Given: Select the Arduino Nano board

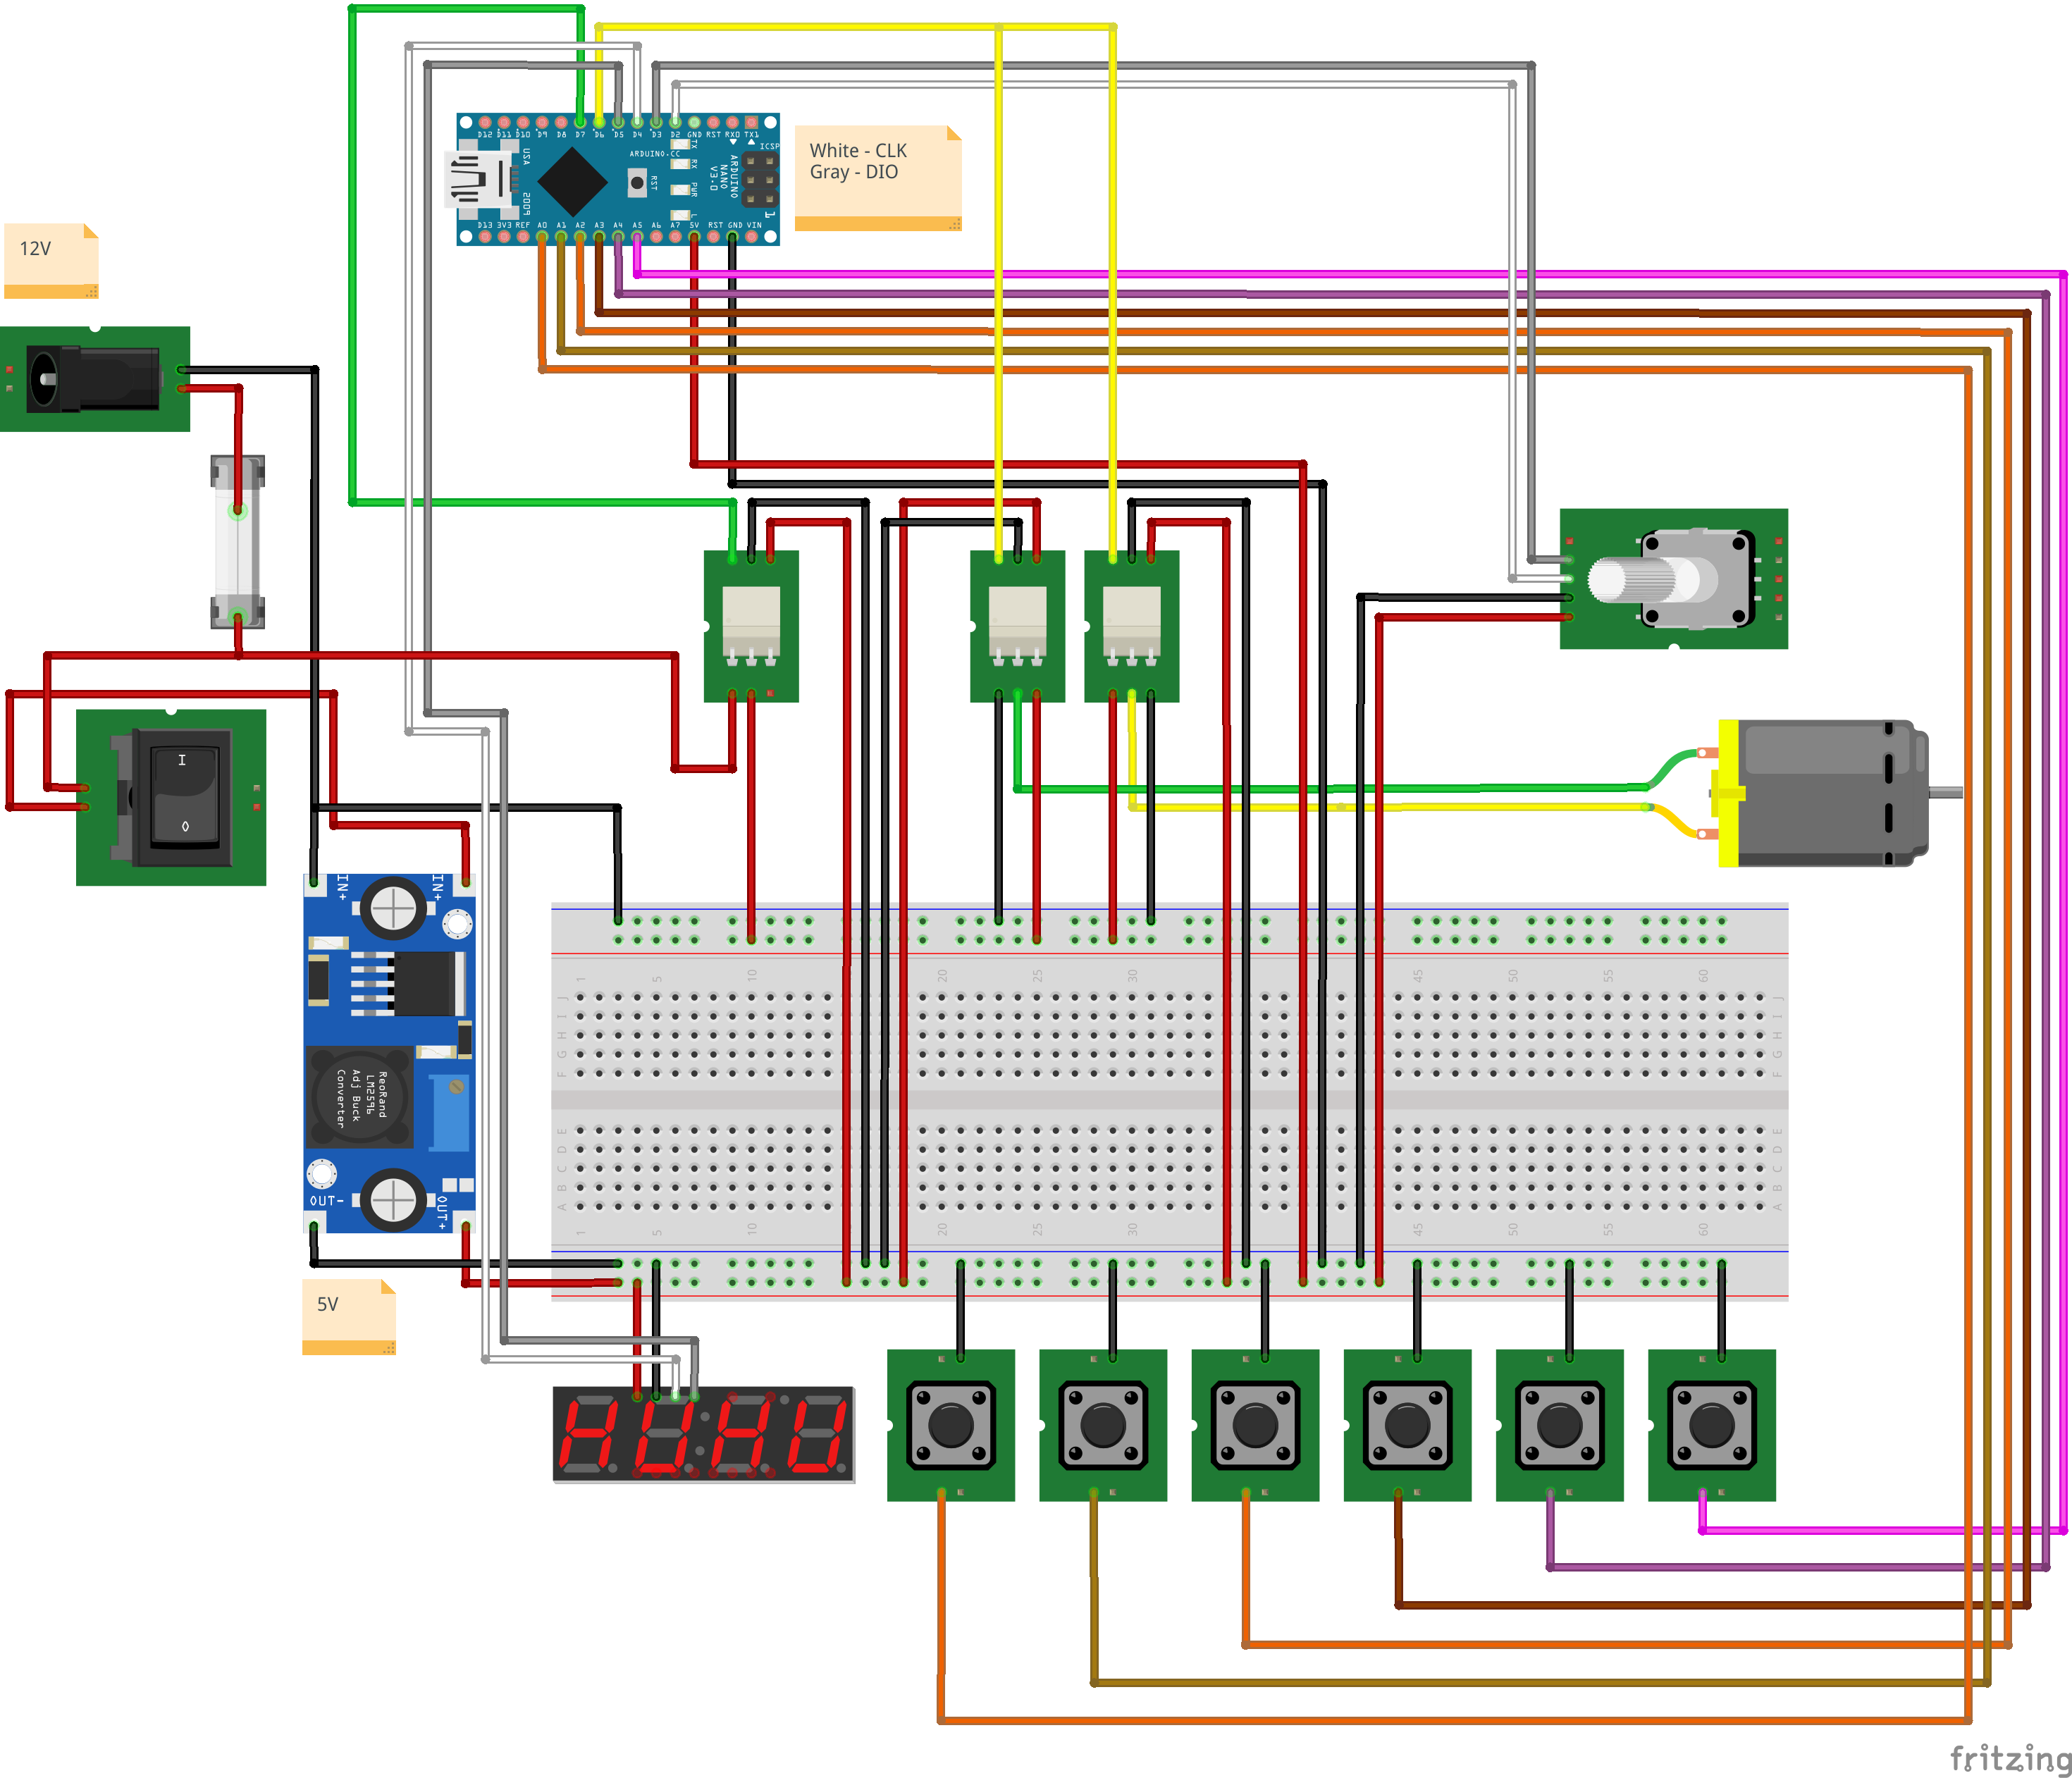Looking at the screenshot, I should pos(617,180).
